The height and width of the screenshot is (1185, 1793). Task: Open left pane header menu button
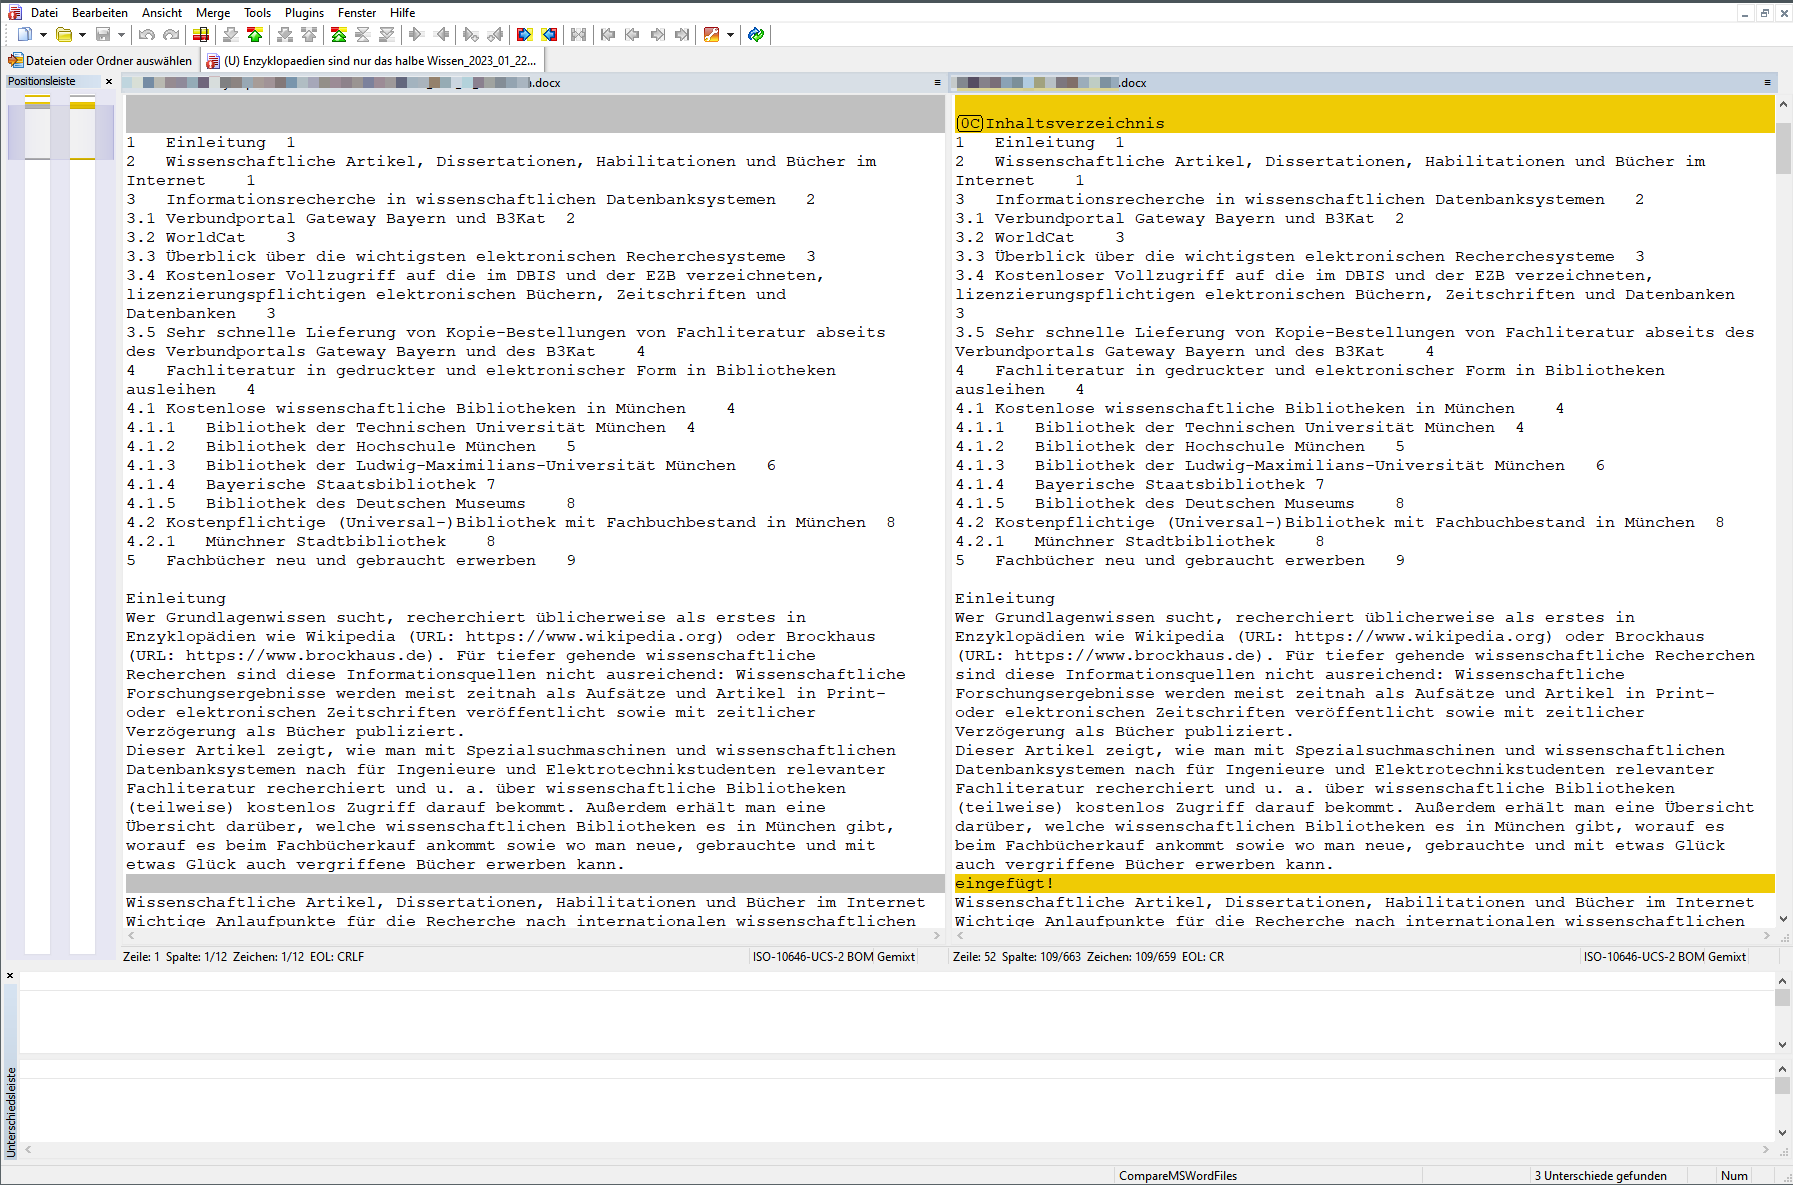tap(937, 83)
